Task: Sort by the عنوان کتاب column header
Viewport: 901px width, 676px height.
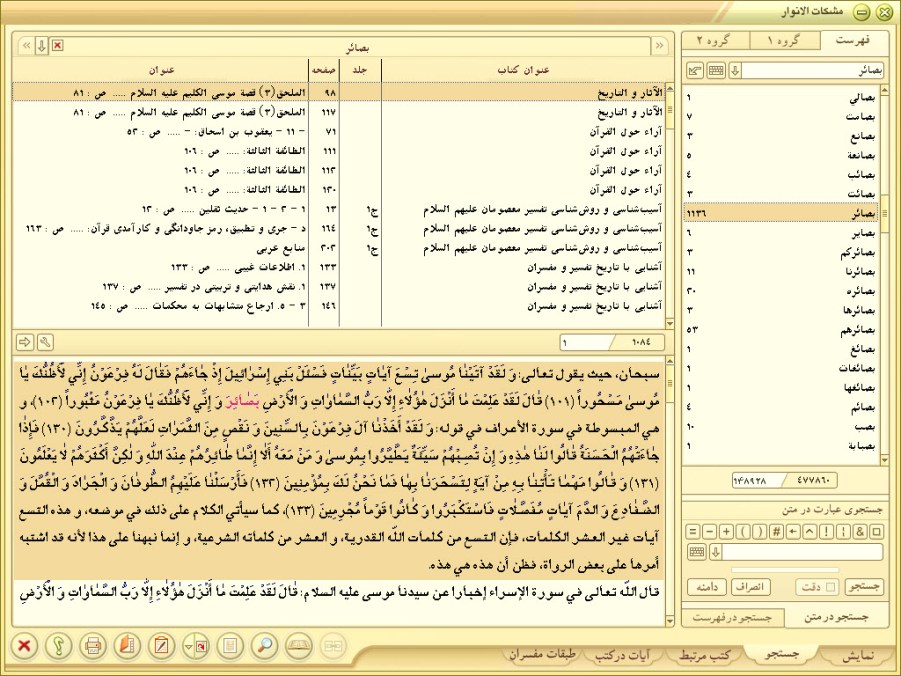Action: pos(523,70)
